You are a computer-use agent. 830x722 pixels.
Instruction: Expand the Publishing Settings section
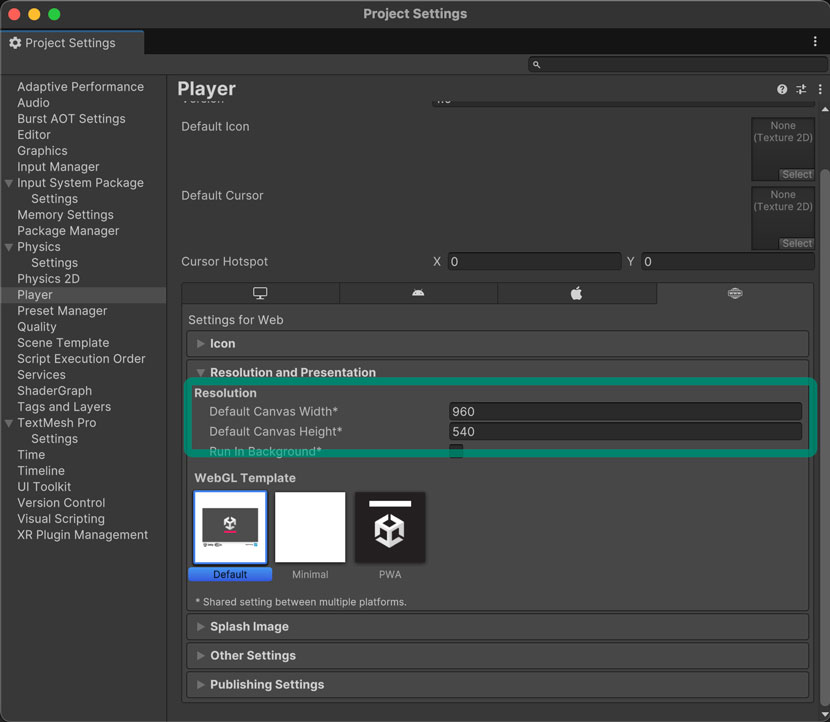(201, 684)
